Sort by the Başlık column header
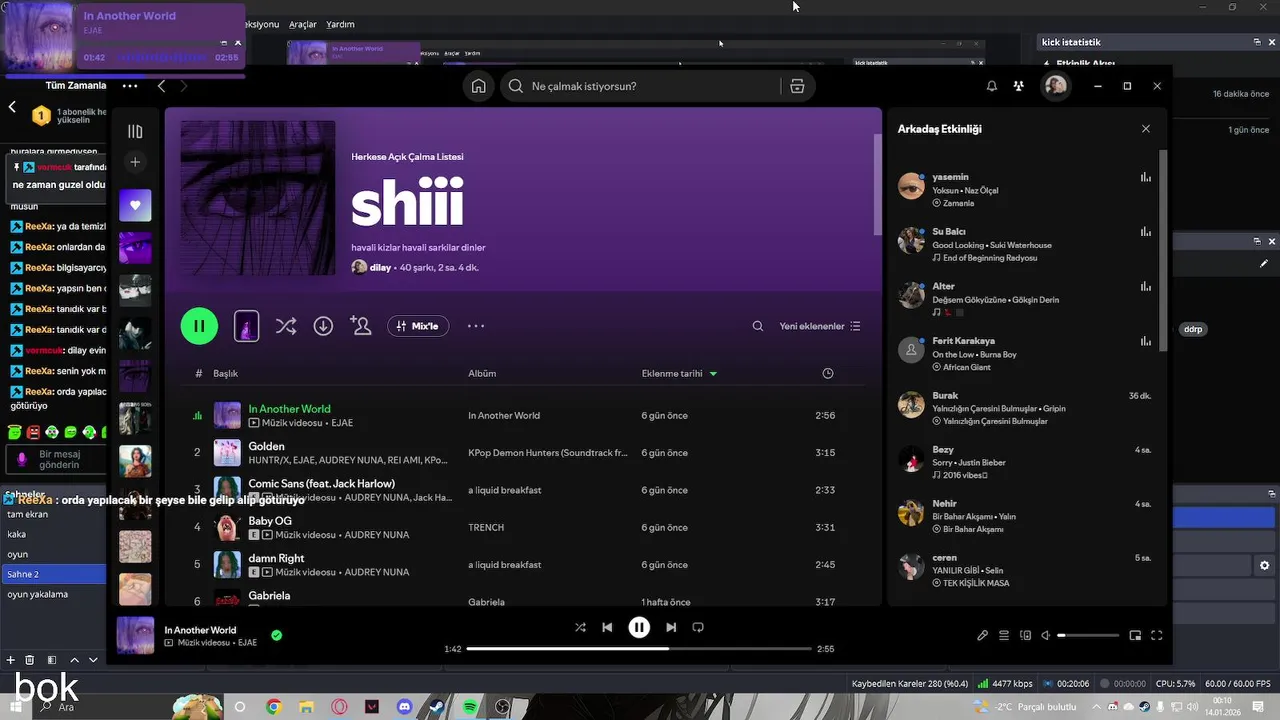 coord(225,373)
